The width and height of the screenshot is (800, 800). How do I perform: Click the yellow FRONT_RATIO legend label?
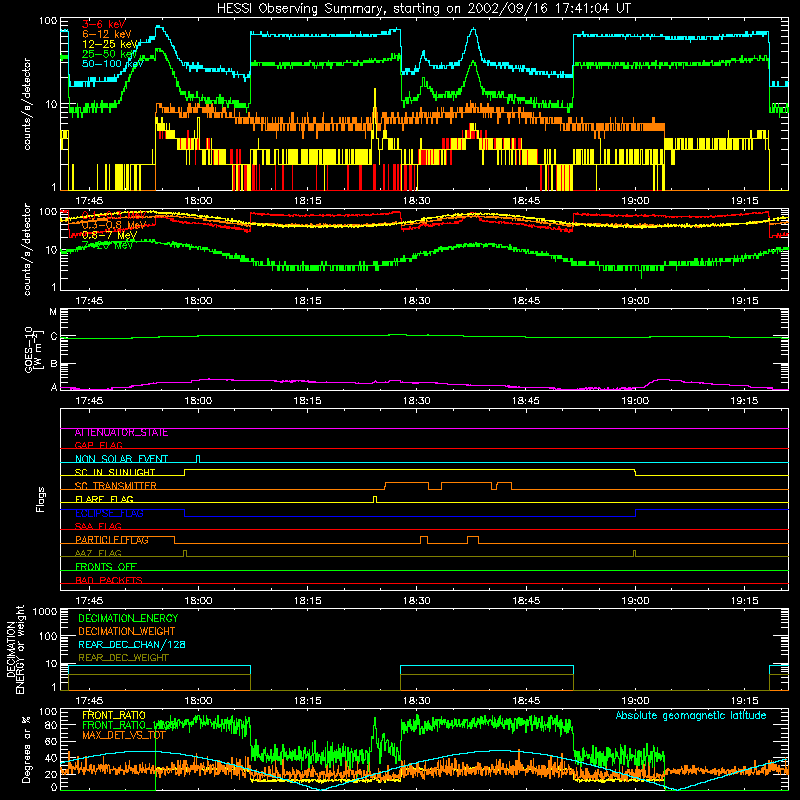pyautogui.click(x=114, y=715)
